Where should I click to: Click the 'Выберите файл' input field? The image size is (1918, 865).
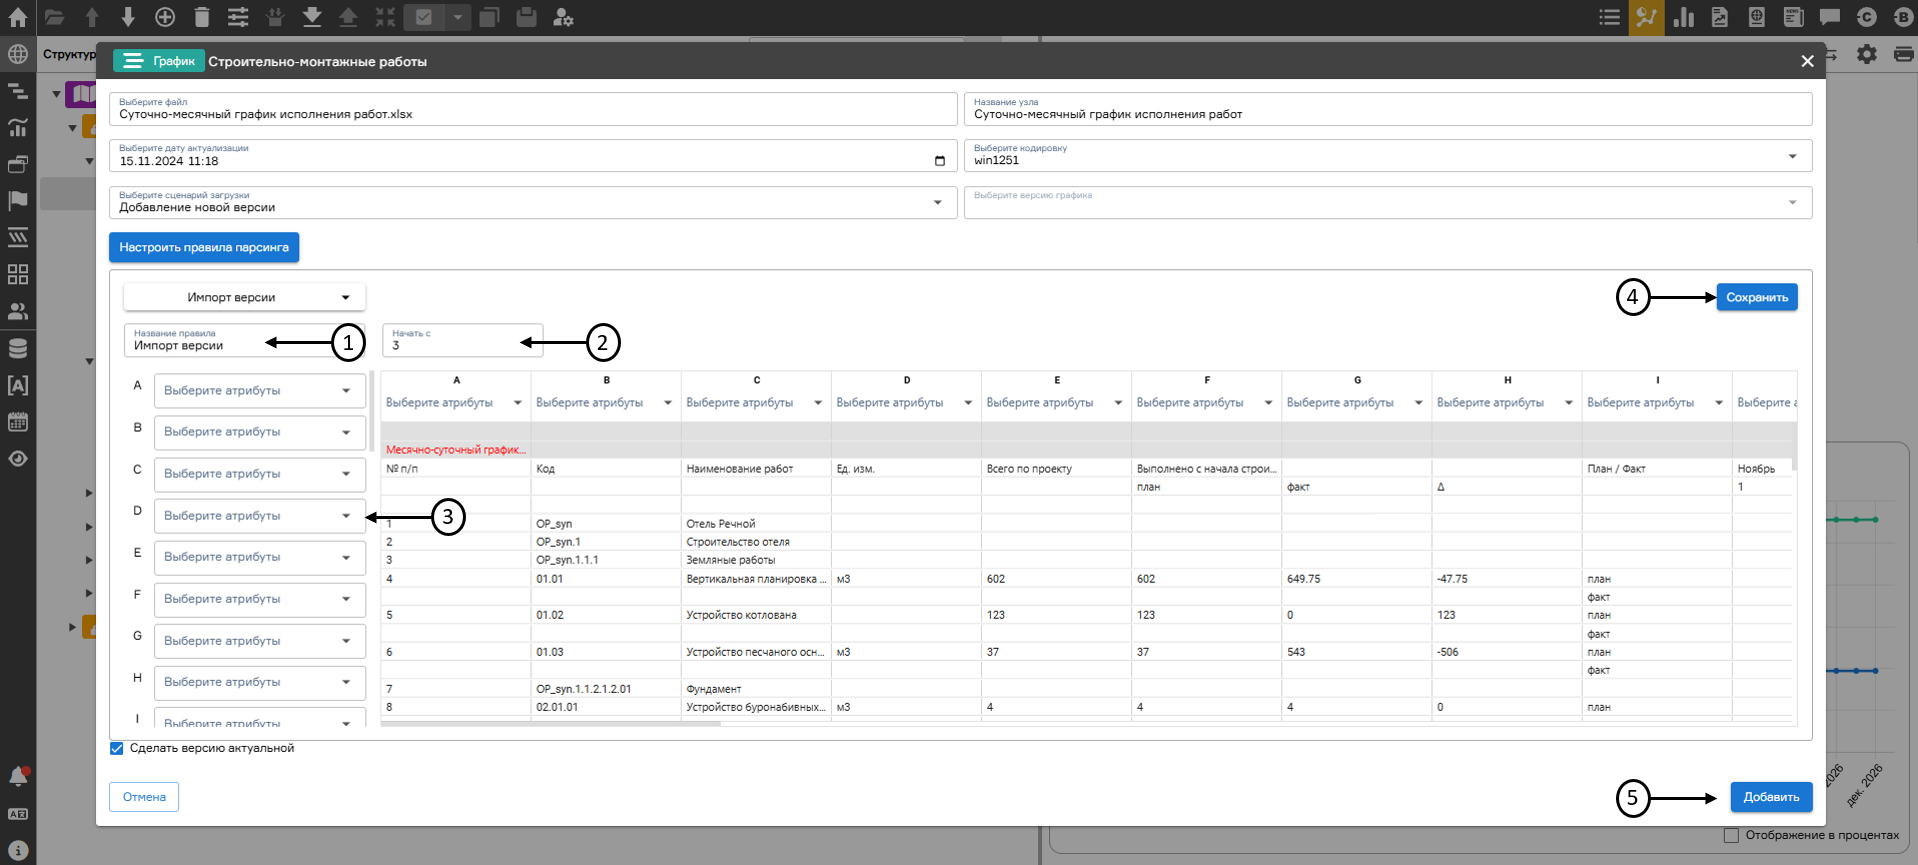coord(533,109)
